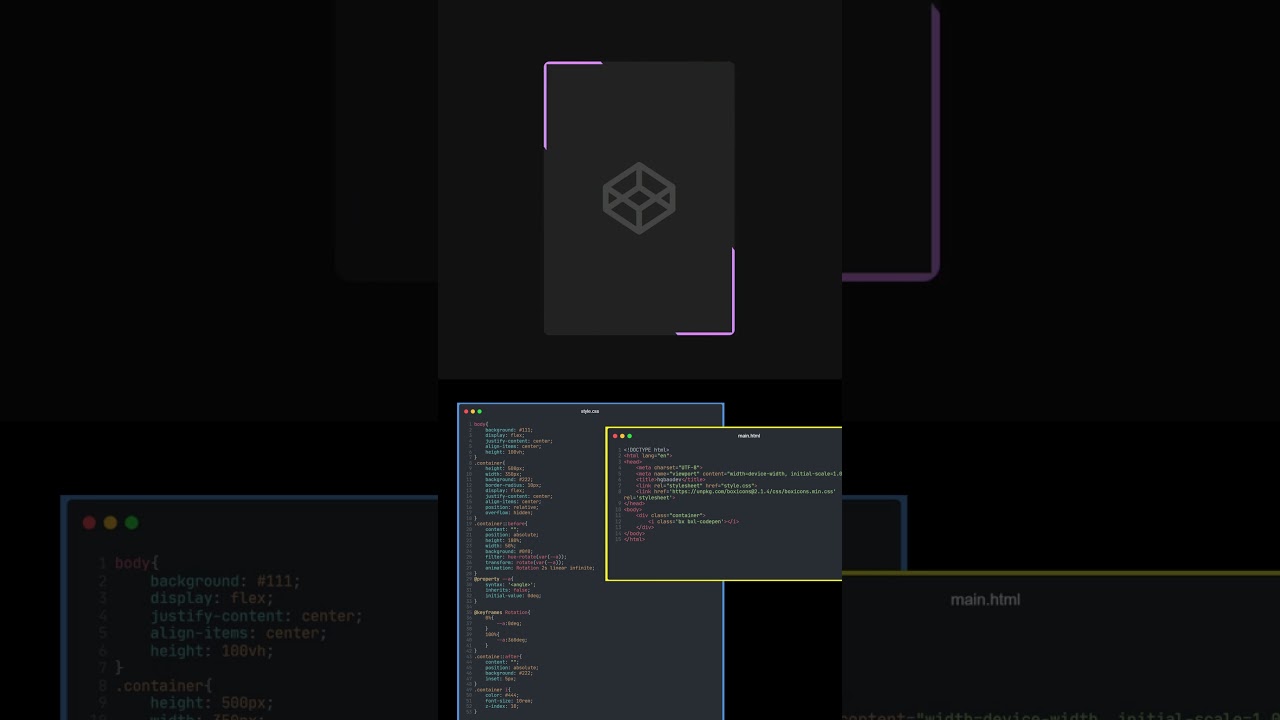
Task: Click the style.css window title
Action: click(x=590, y=411)
